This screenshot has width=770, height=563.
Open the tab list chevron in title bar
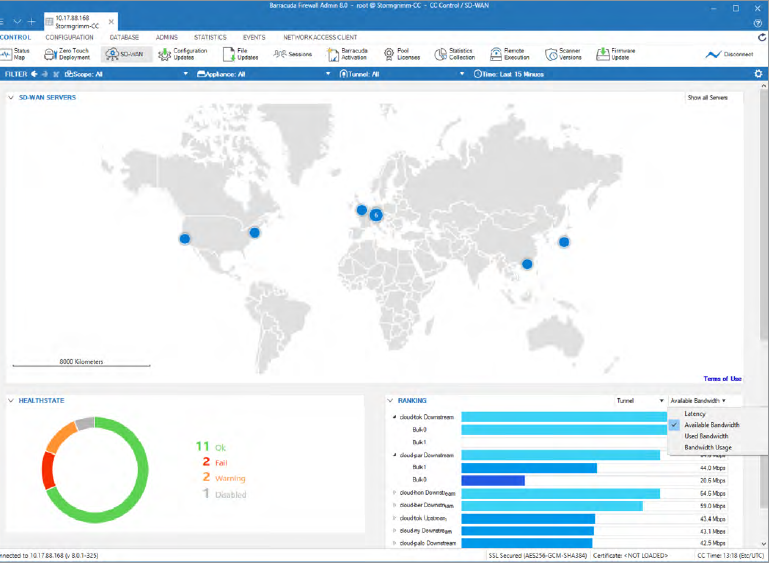tap(17, 22)
